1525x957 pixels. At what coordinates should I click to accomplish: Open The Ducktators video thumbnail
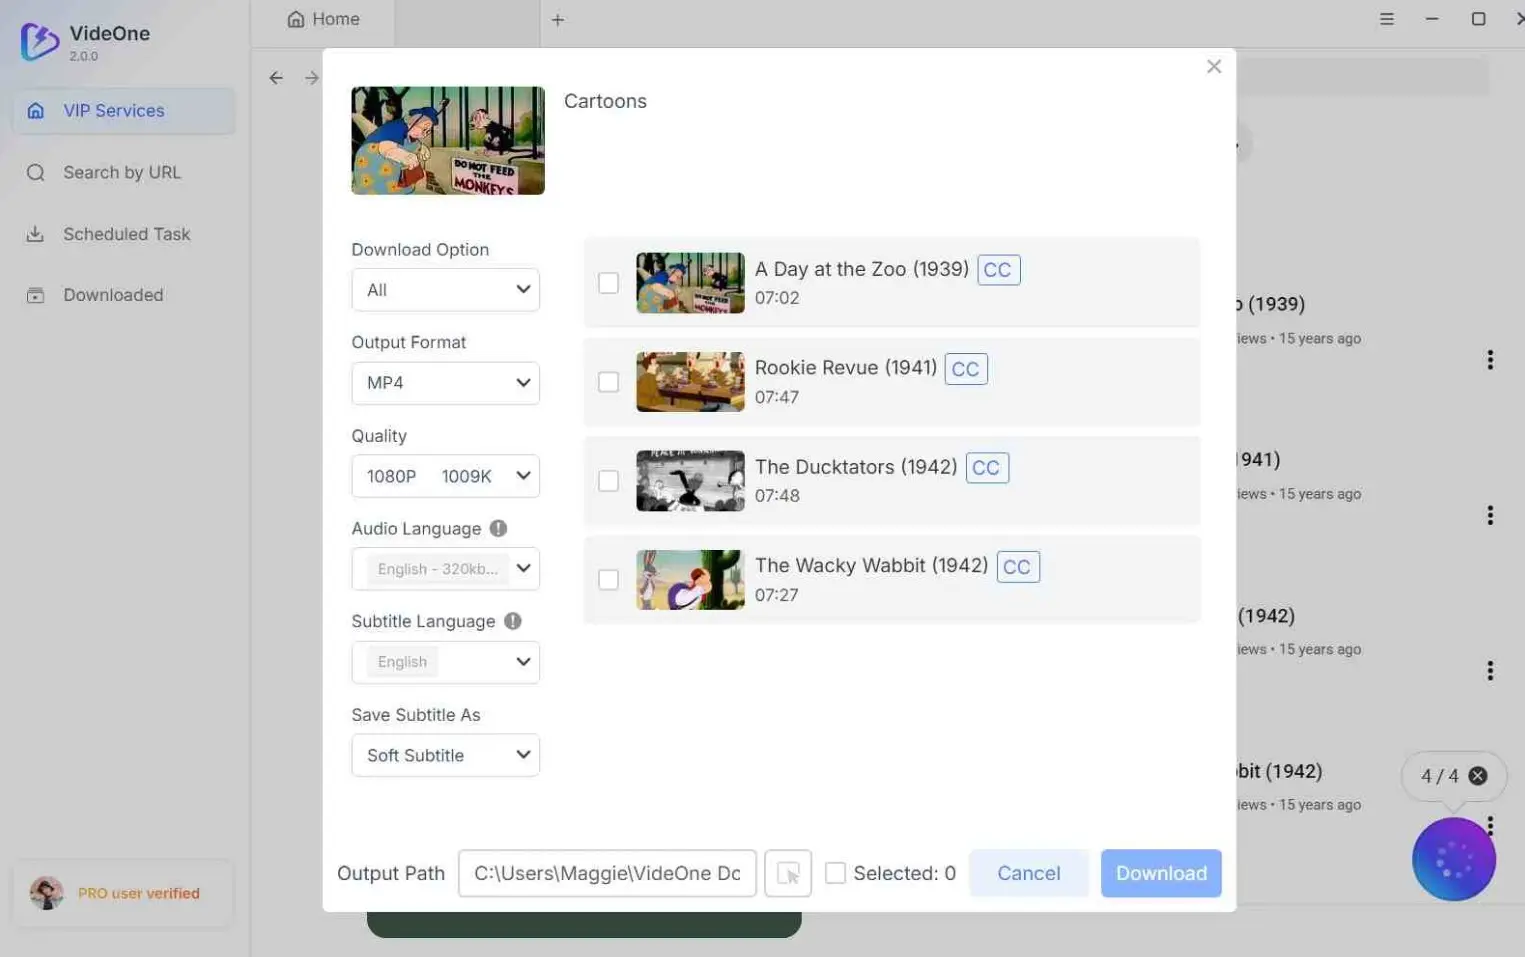pyautogui.click(x=690, y=481)
